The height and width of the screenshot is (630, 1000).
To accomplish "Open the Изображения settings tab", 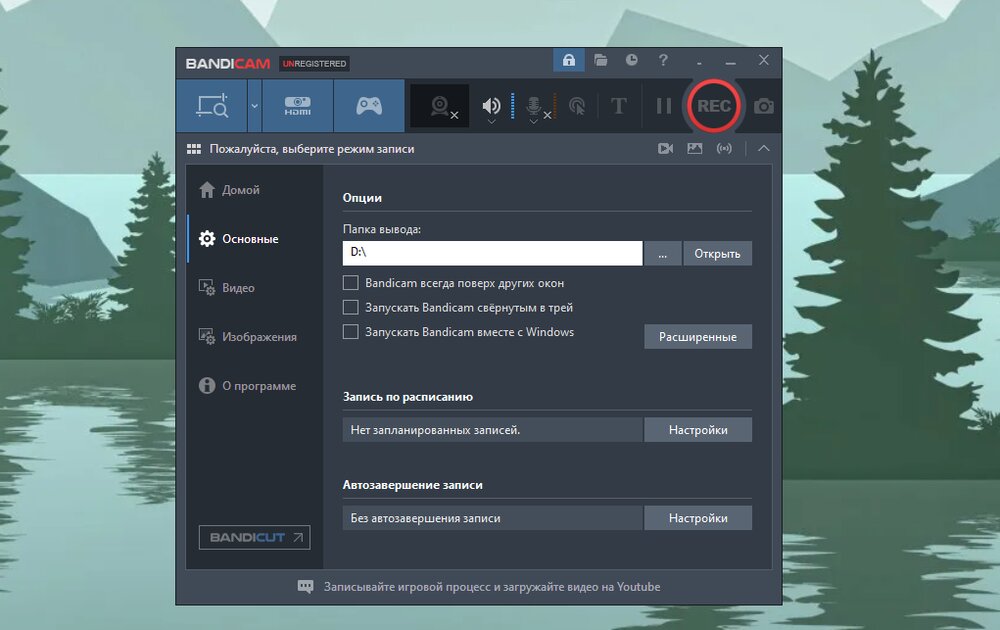I will pyautogui.click(x=254, y=337).
